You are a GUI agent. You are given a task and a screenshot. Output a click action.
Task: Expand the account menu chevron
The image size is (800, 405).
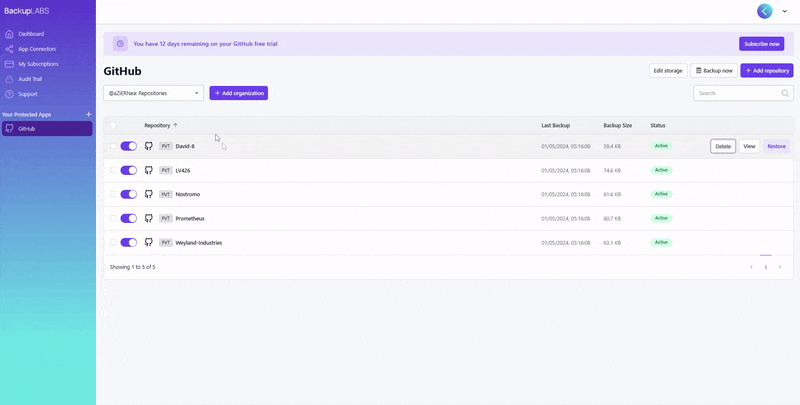[x=785, y=11]
